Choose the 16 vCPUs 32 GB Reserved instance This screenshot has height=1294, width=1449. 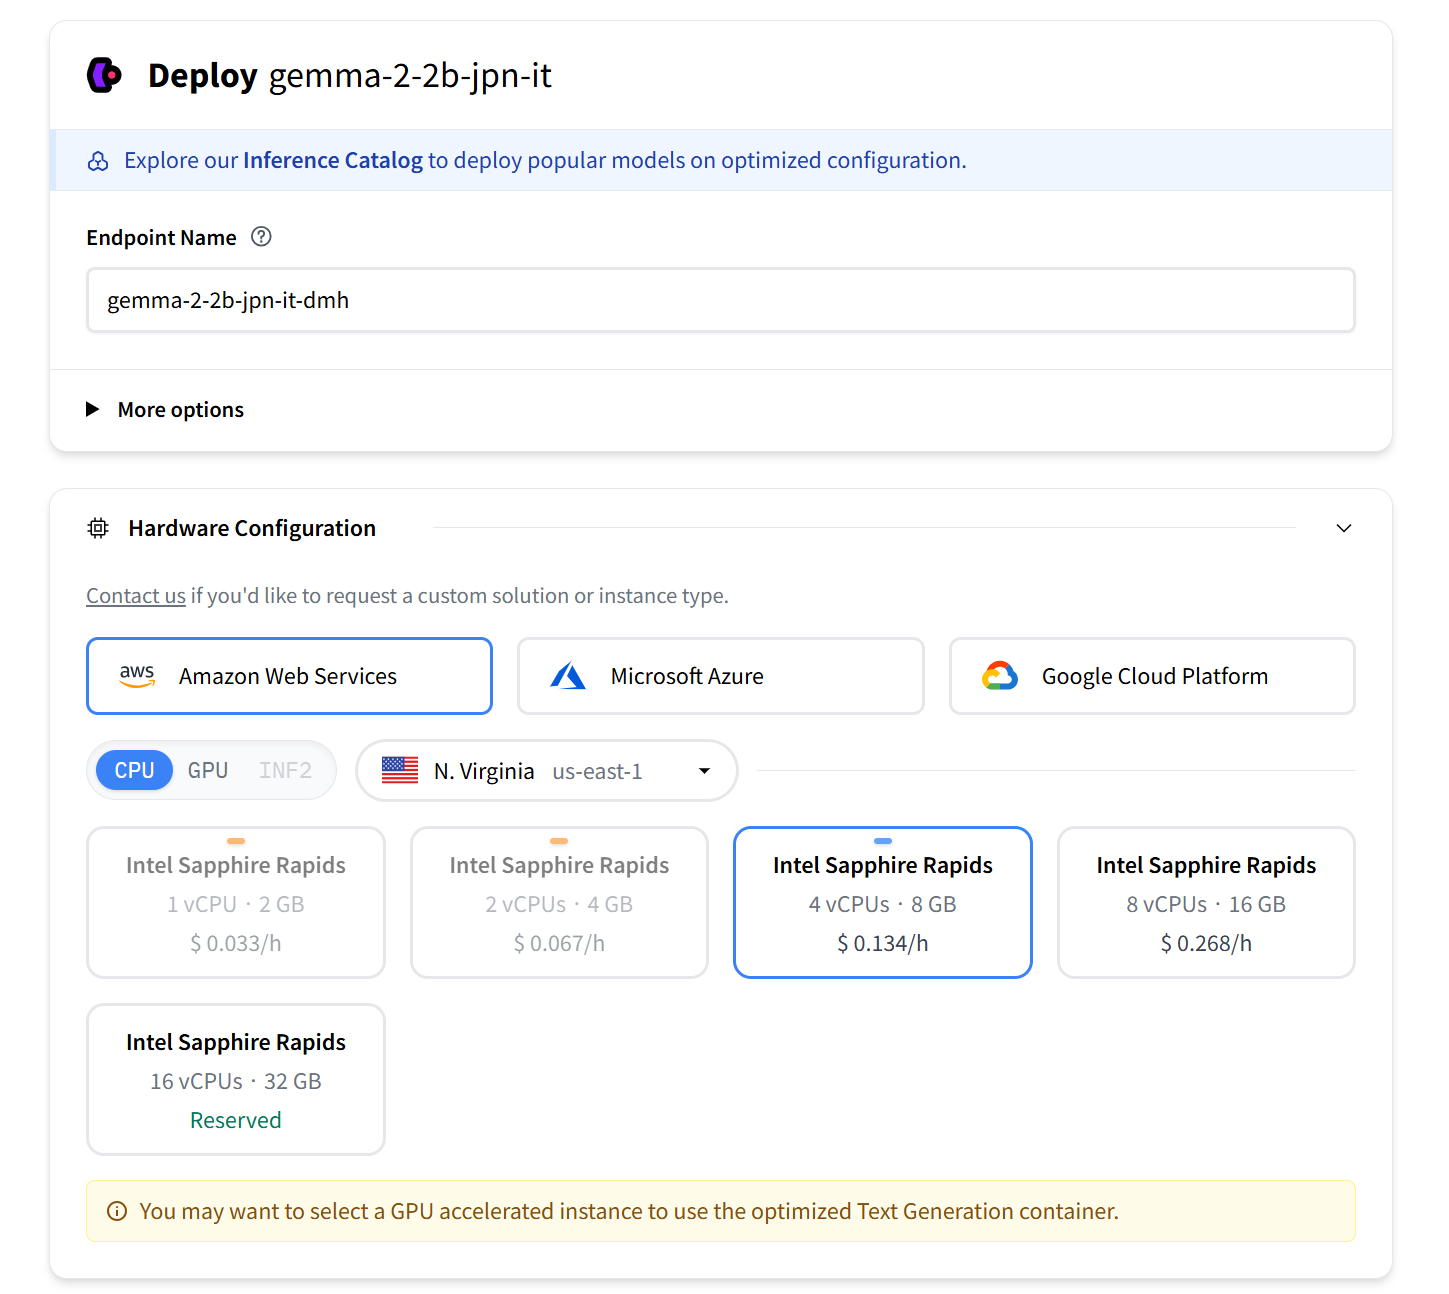236,1079
